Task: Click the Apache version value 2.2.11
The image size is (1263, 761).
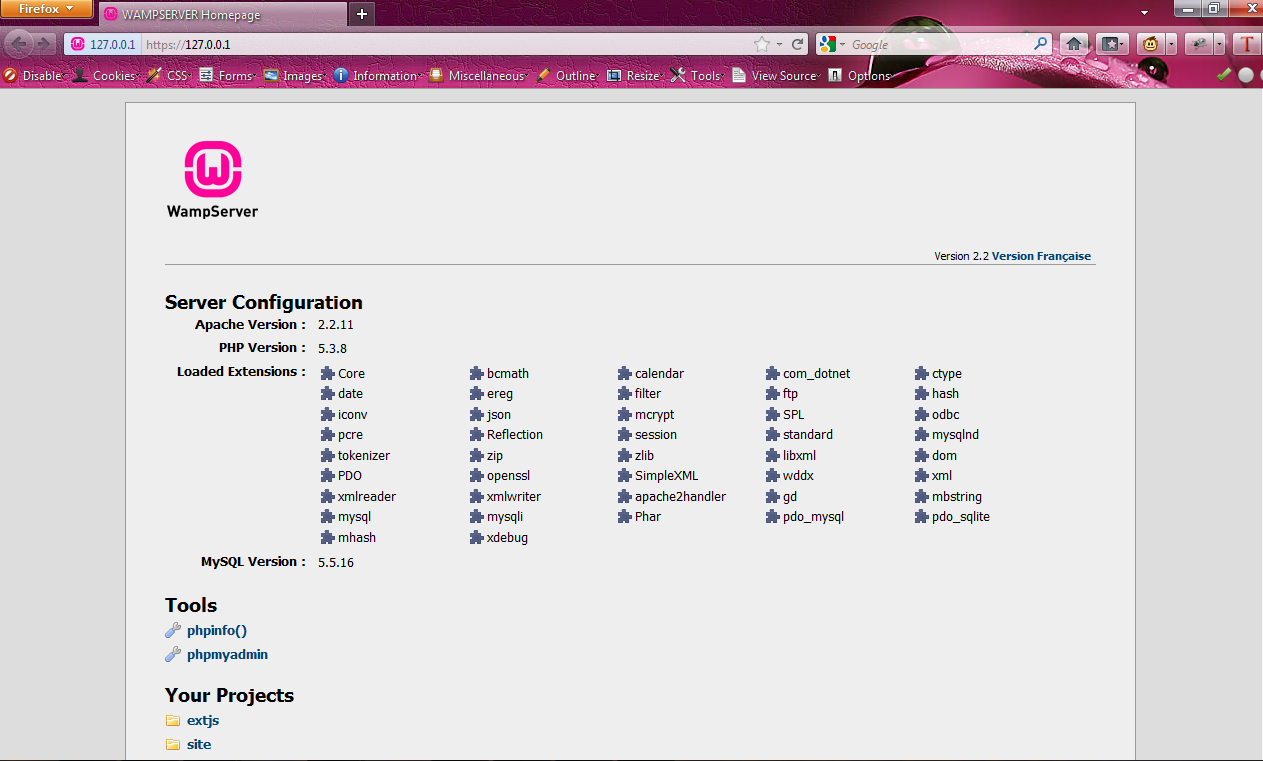Action: coord(336,325)
